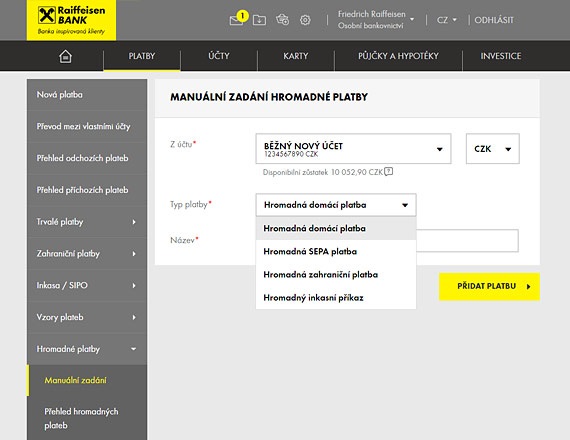This screenshot has height=440, width=570.
Task: Close the Typ platby dropdown field
Action: pos(336,205)
